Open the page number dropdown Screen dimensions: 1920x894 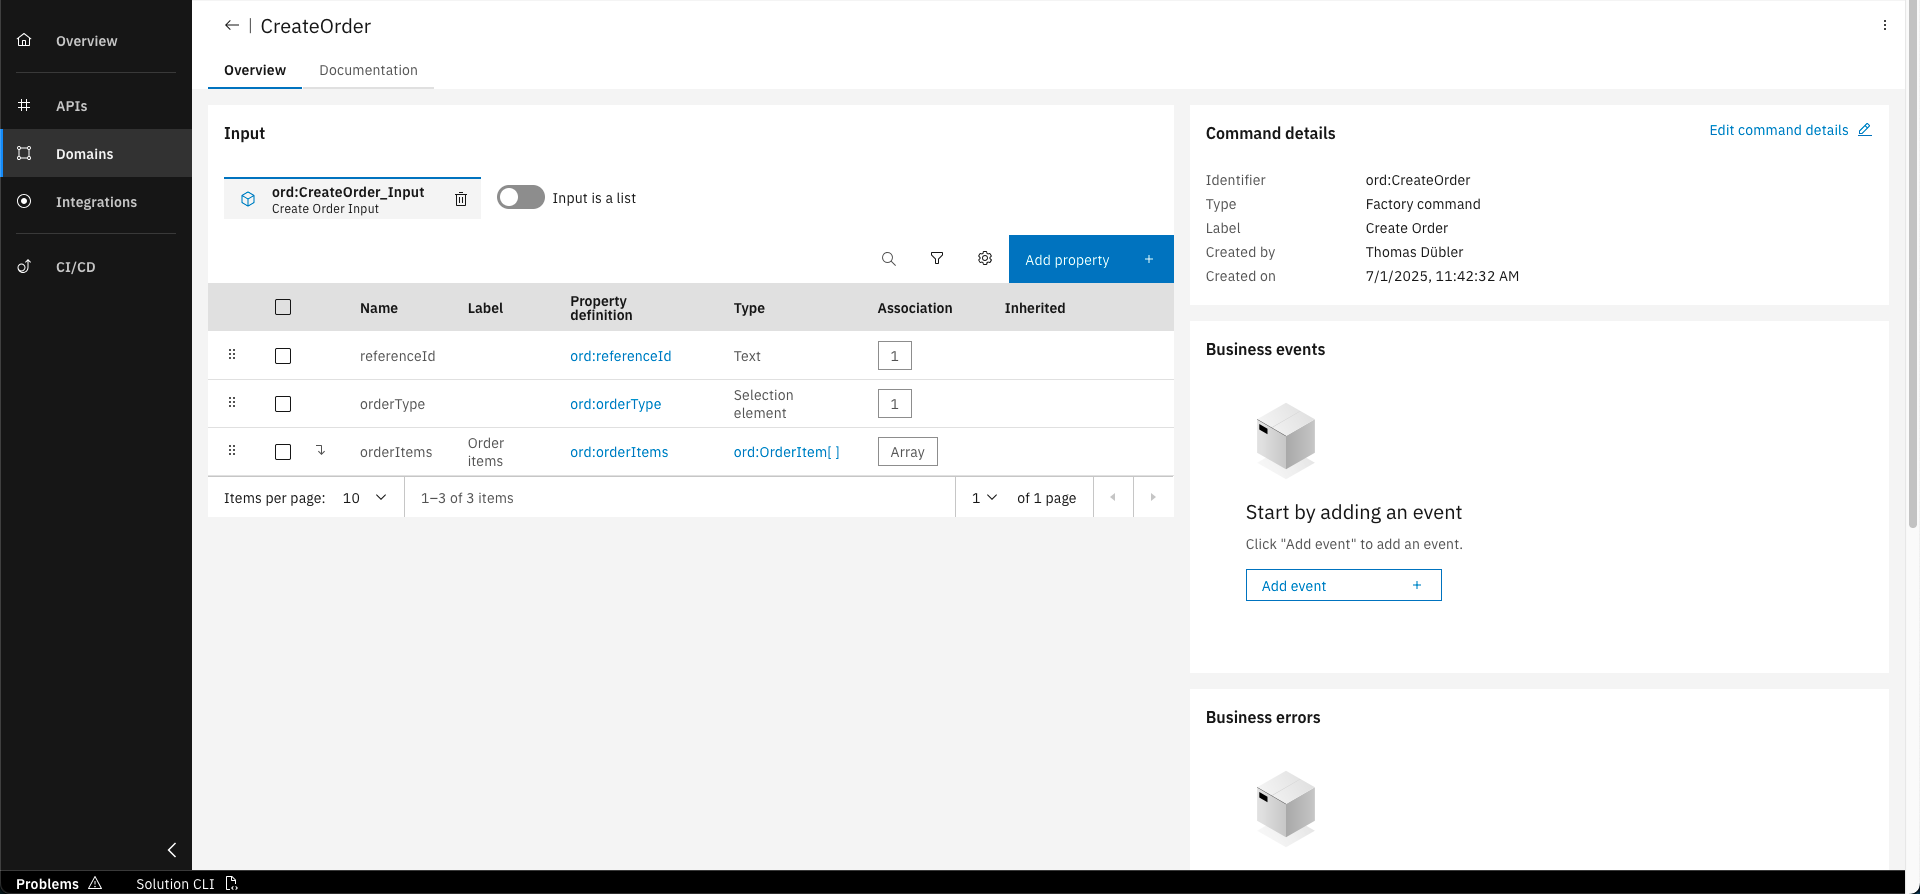pyautogui.click(x=984, y=498)
